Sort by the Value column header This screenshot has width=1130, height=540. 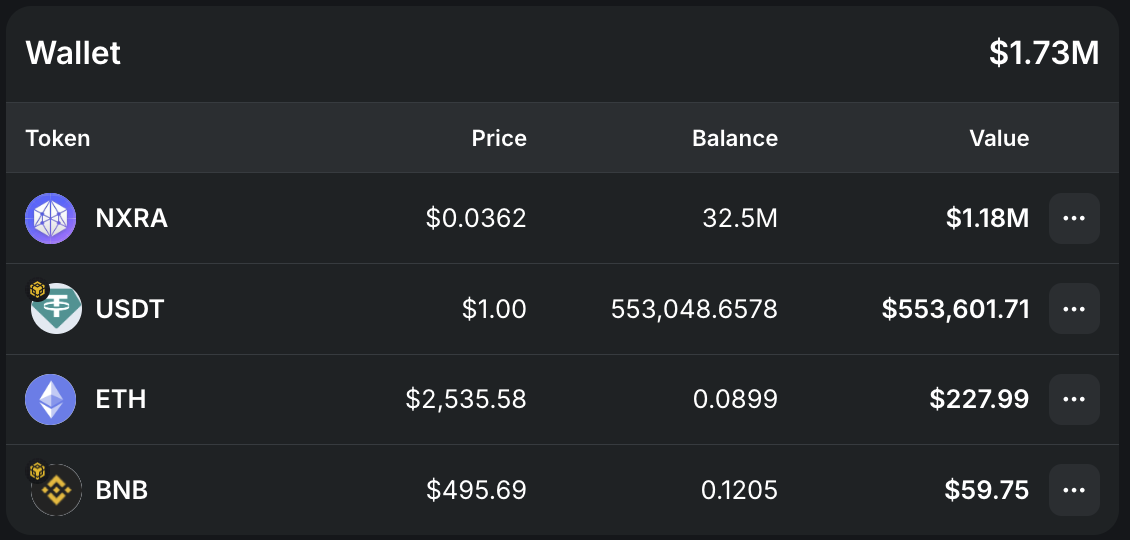(999, 138)
